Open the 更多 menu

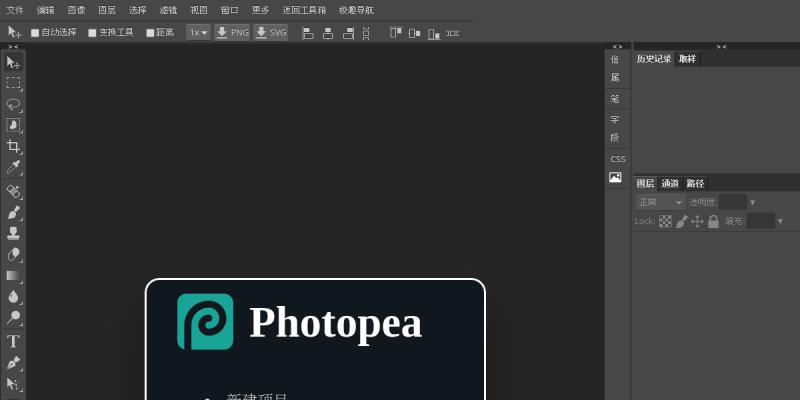click(x=260, y=10)
